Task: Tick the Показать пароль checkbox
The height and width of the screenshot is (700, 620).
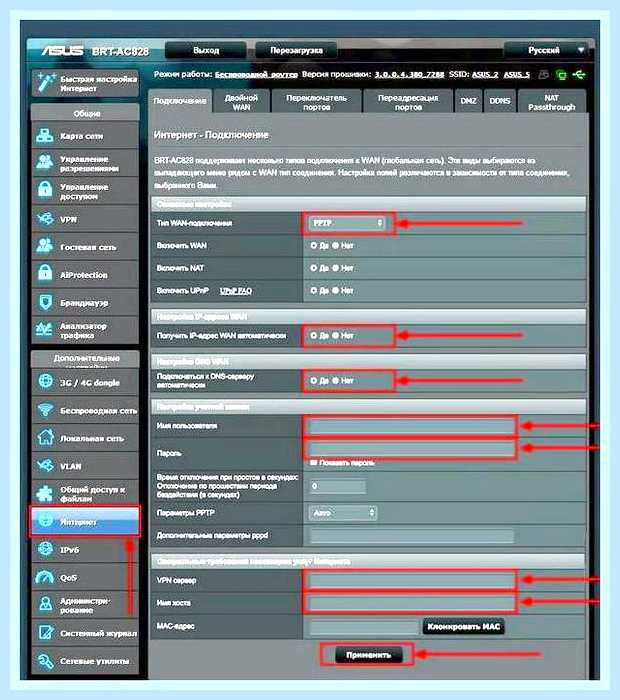Action: 314,463
